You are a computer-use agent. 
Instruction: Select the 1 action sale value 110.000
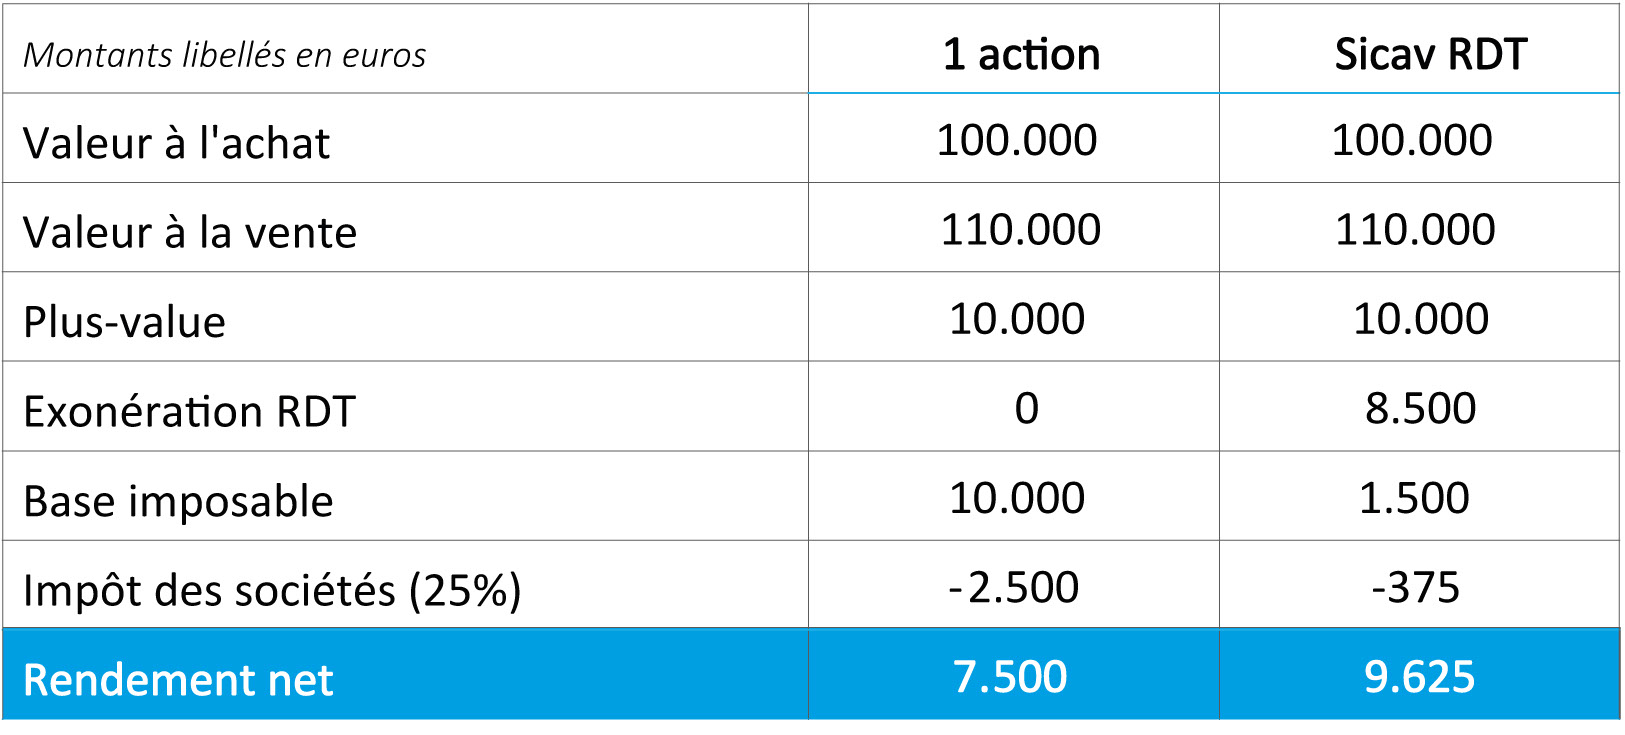click(x=1020, y=230)
